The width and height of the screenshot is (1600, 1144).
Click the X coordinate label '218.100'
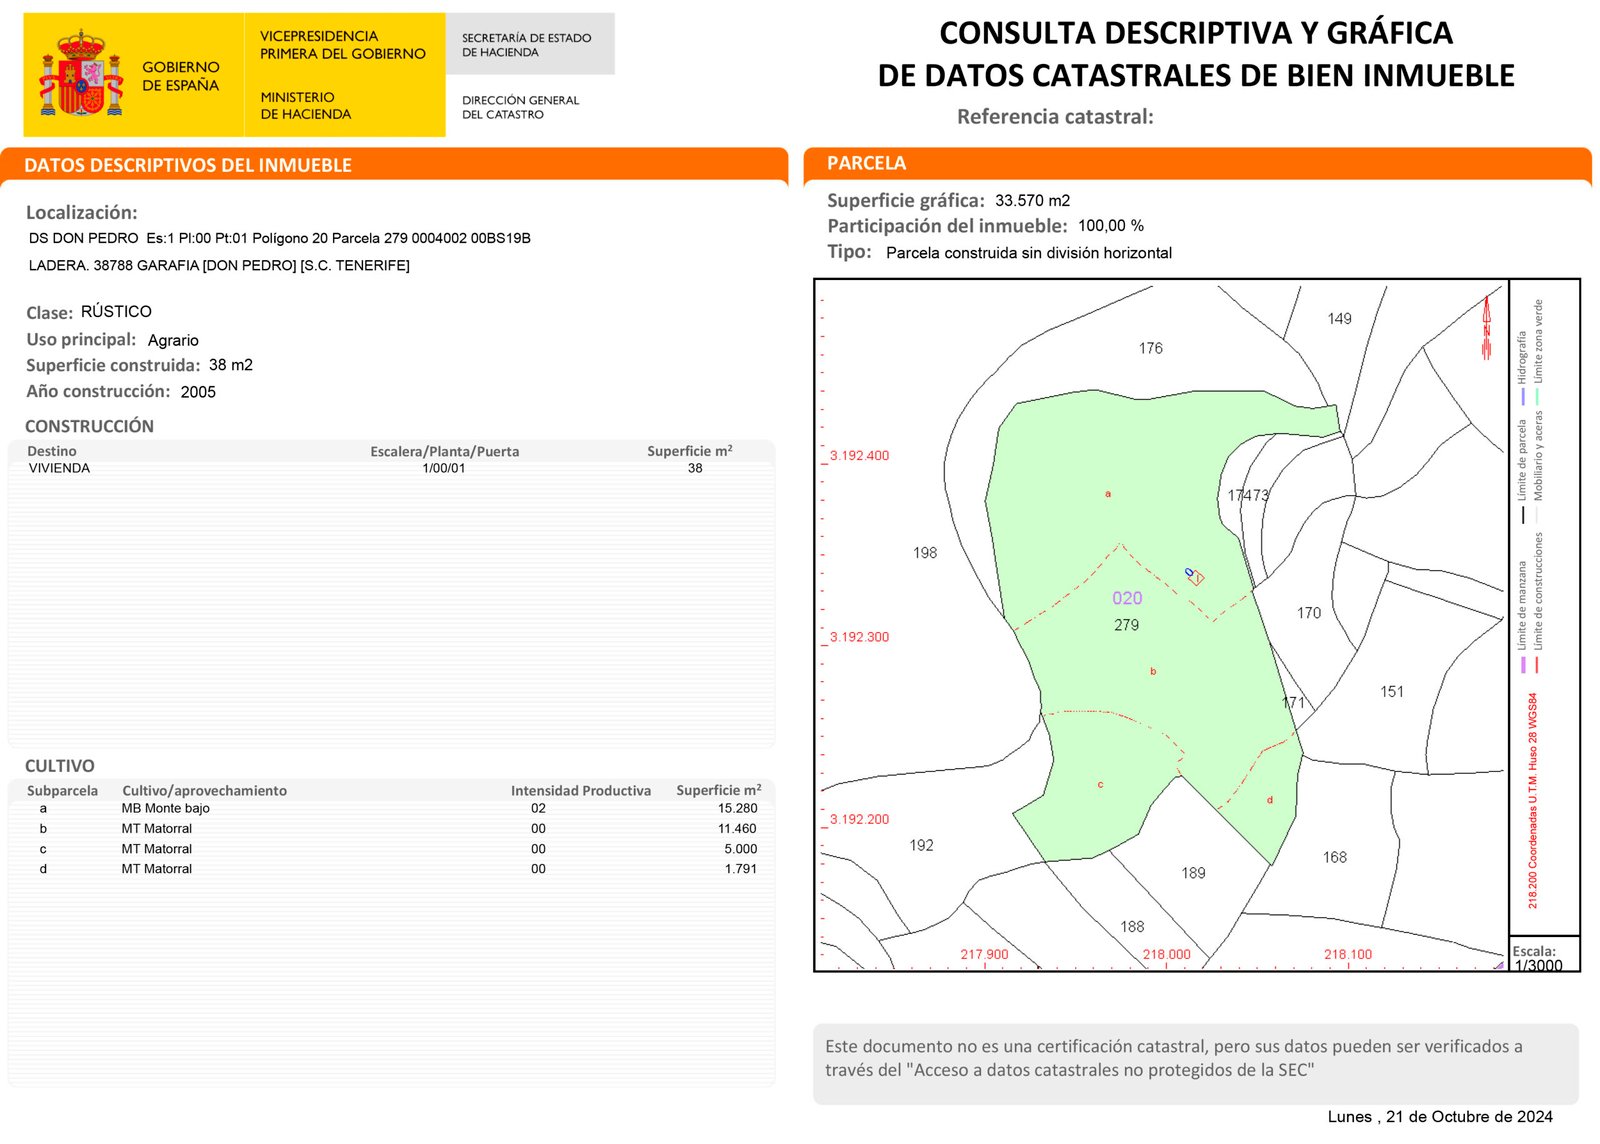[x=1348, y=954]
